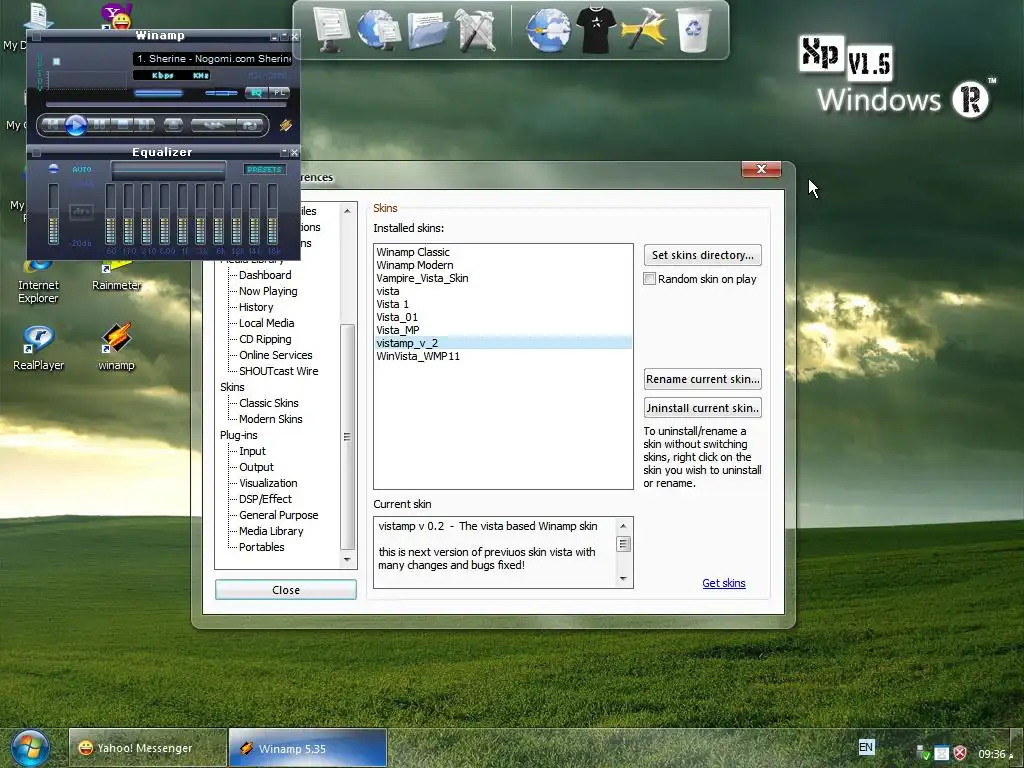Open Classic Skins in preferences tree
Viewport: 1024px width, 768px height.
pos(268,404)
